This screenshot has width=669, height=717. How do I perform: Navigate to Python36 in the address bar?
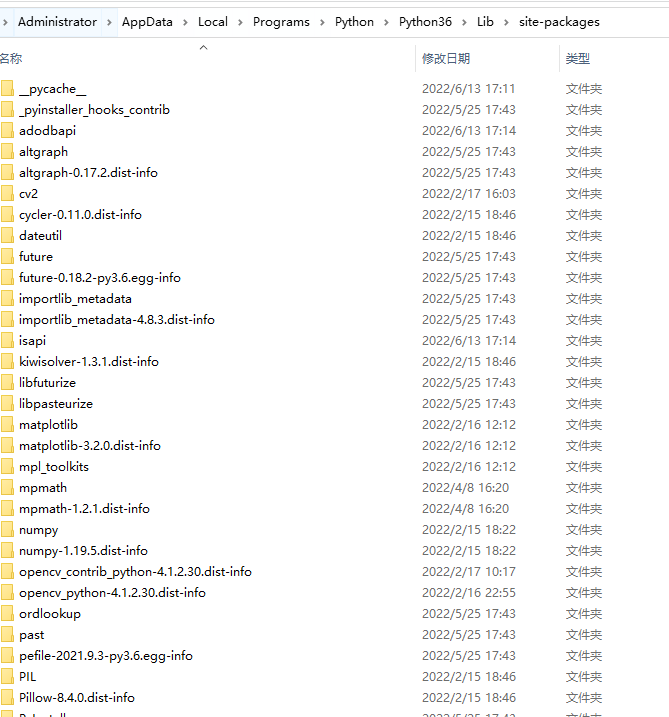point(425,22)
